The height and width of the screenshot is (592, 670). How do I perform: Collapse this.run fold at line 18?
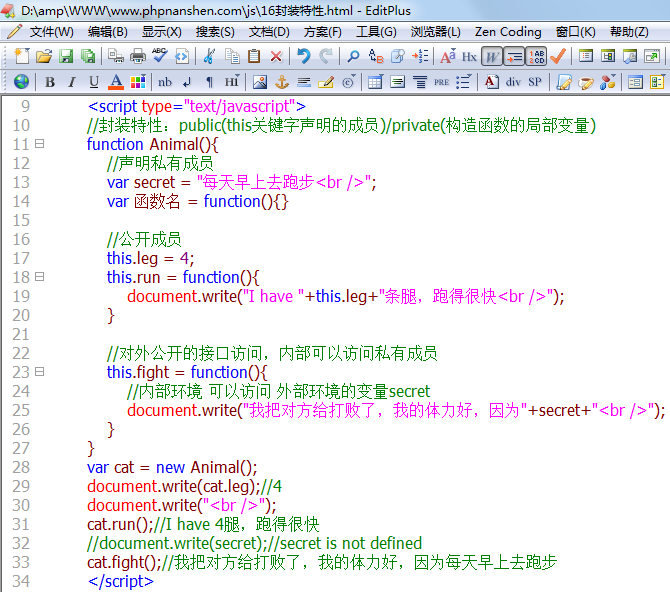click(39, 277)
